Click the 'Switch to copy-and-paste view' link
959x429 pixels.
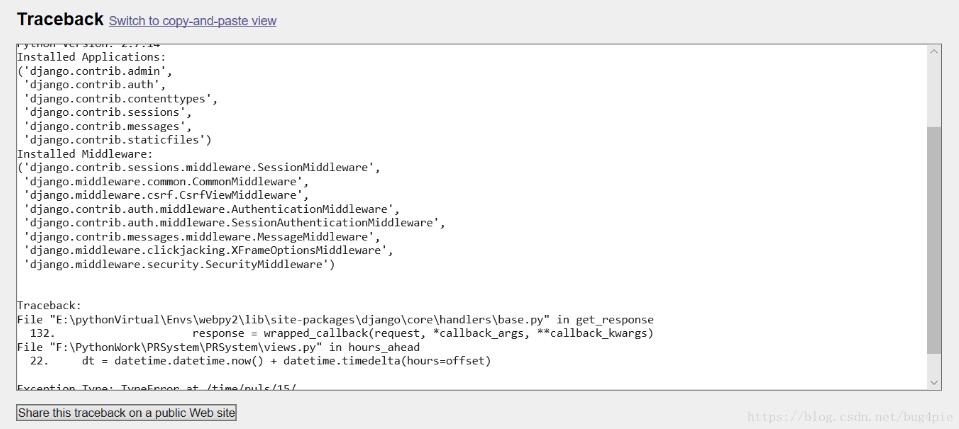pos(193,21)
